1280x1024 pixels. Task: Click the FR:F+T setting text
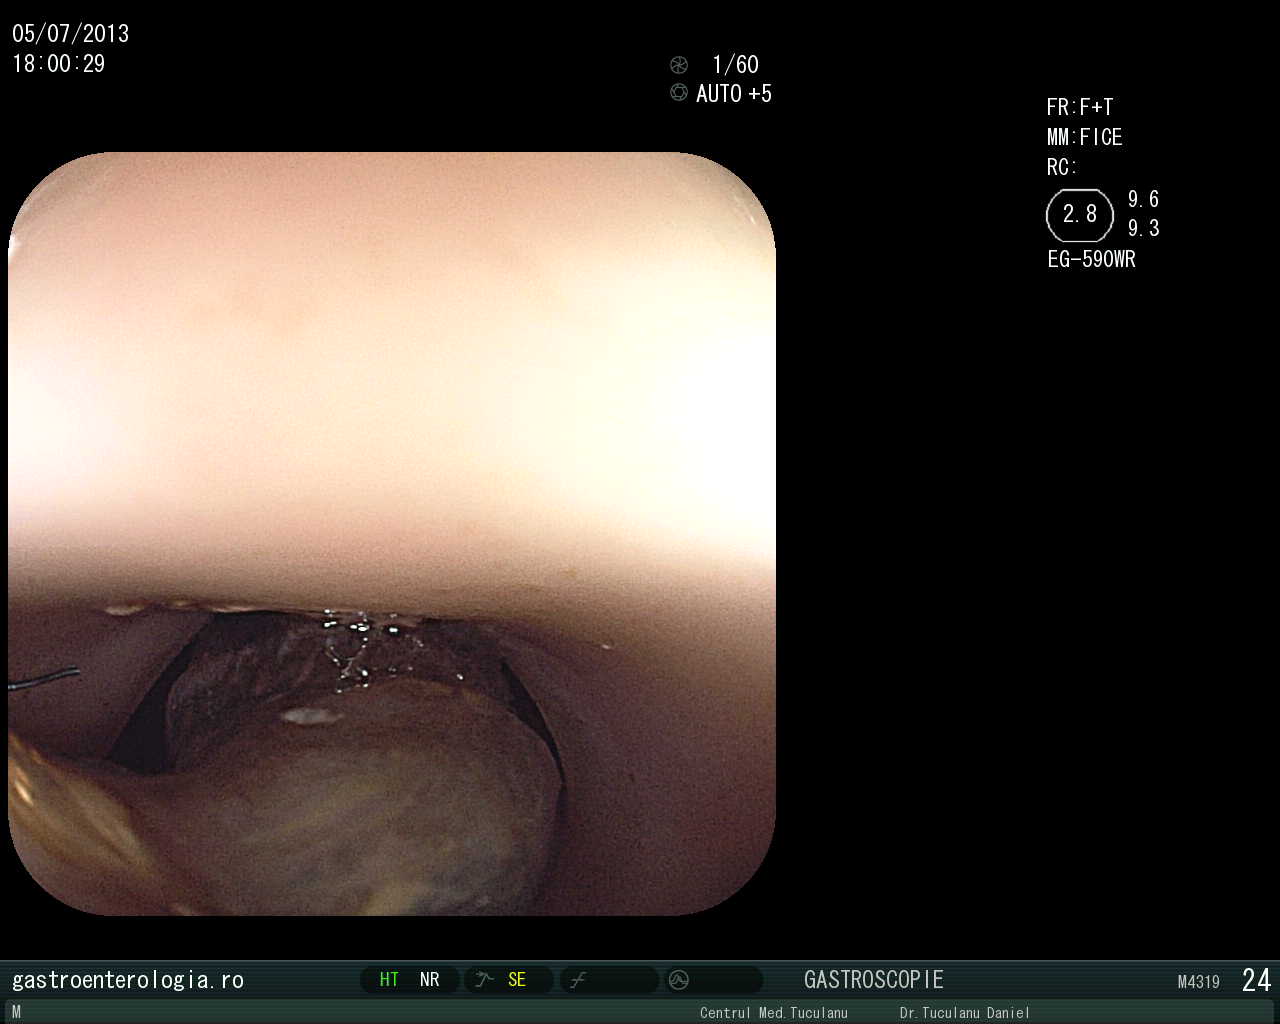click(1080, 107)
